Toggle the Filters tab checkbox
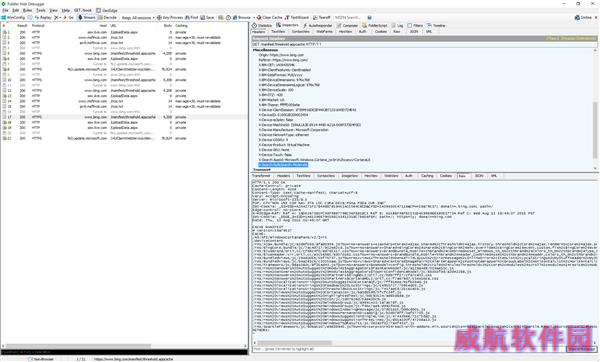The image size is (600, 362). pyautogui.click(x=409, y=26)
